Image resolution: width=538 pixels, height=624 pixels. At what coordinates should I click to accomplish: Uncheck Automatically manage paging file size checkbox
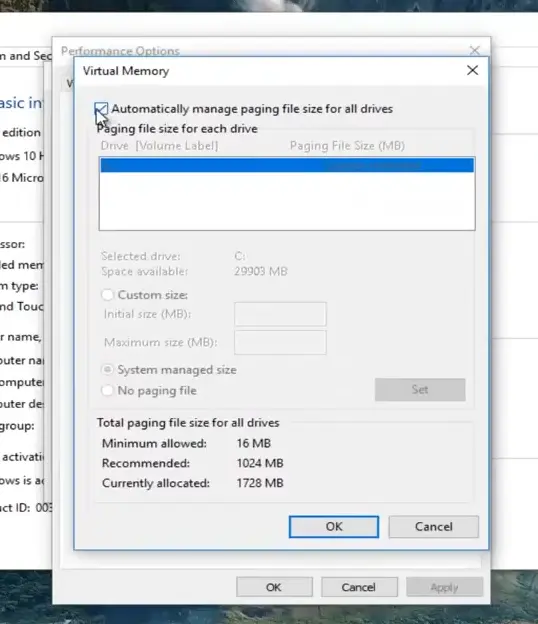[101, 109]
